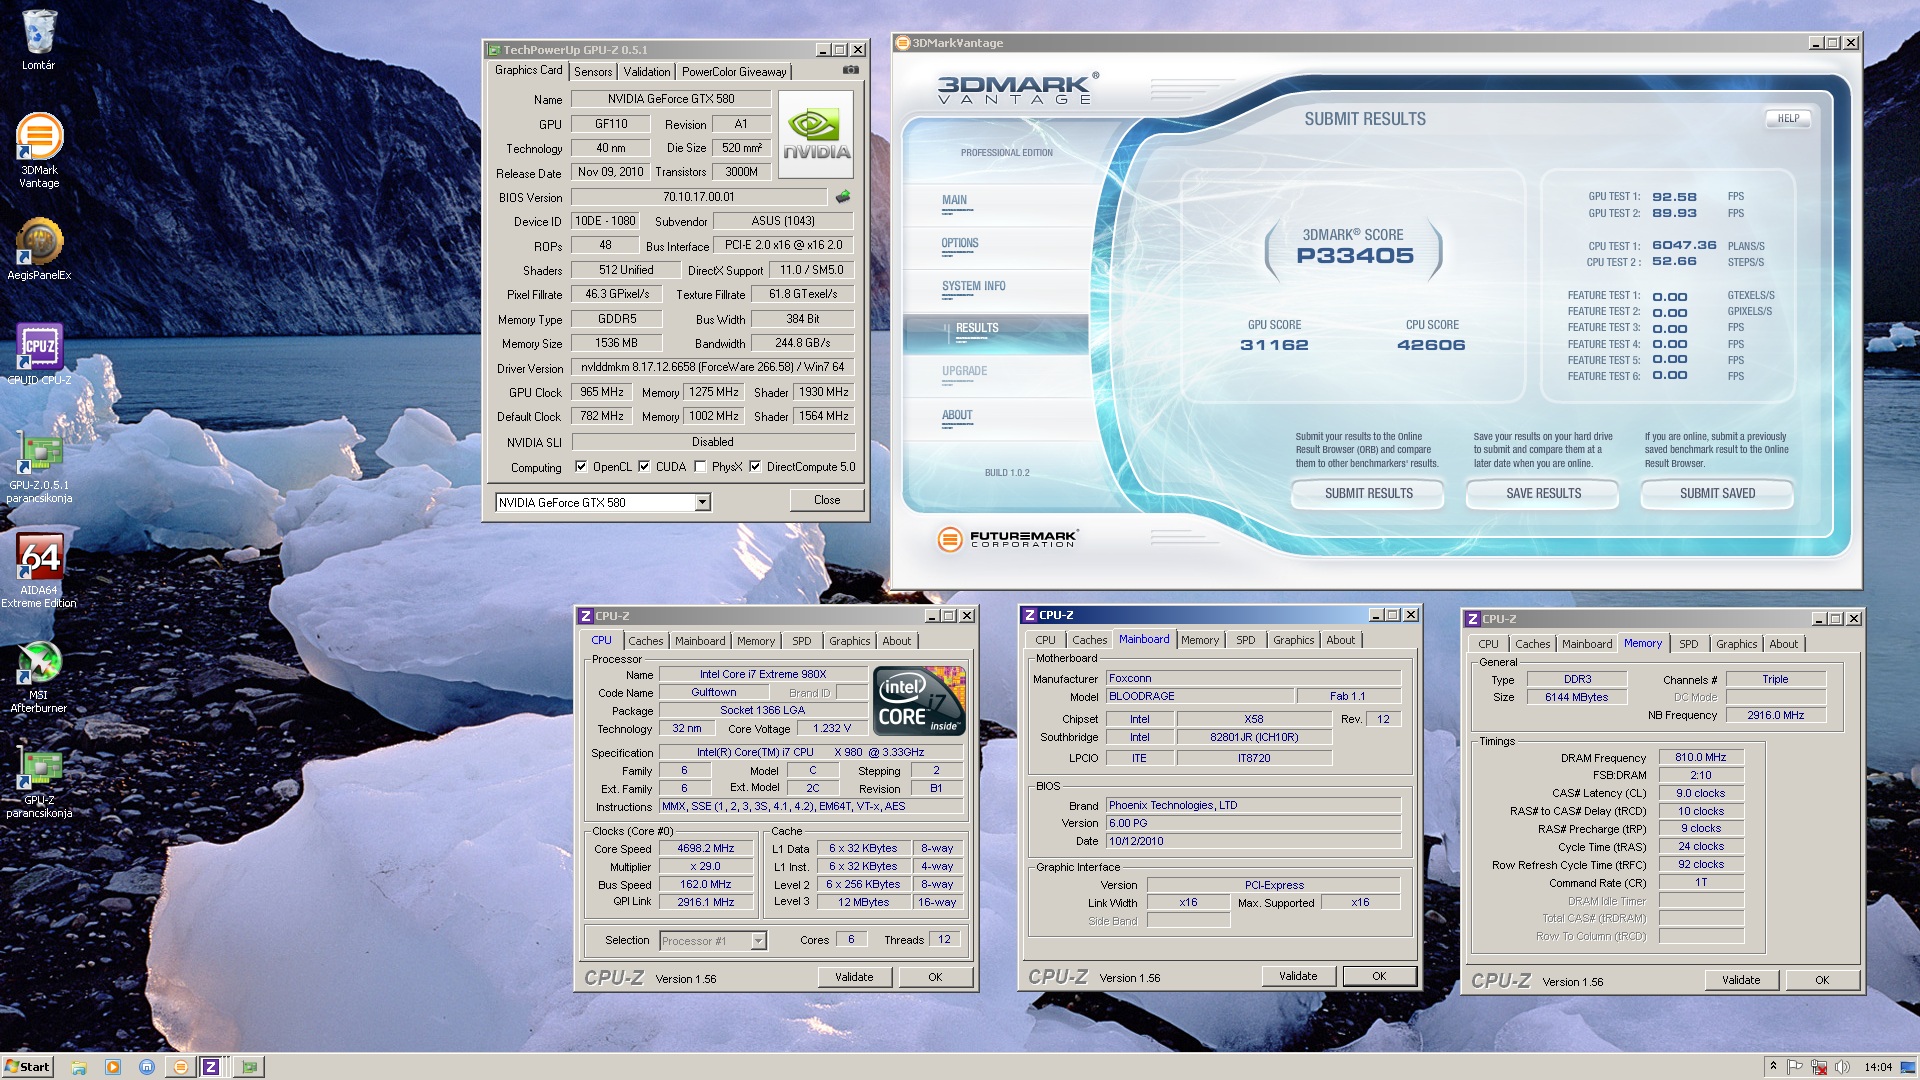The height and width of the screenshot is (1080, 1920).
Task: Switch to GPU-Z taskbar button
Action: point(249,1067)
